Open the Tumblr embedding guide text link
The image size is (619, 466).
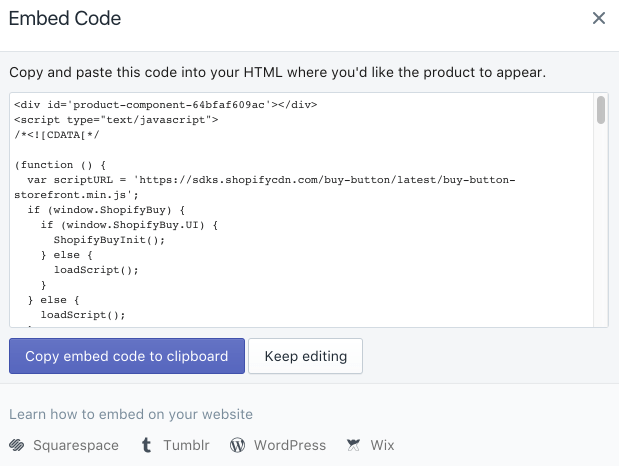tap(186, 445)
